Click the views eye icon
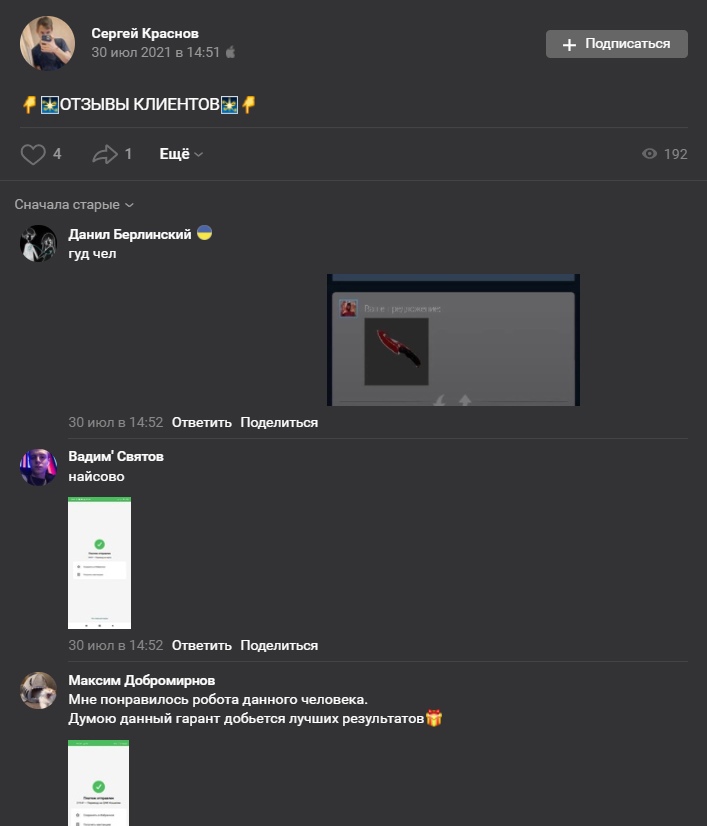 (649, 153)
